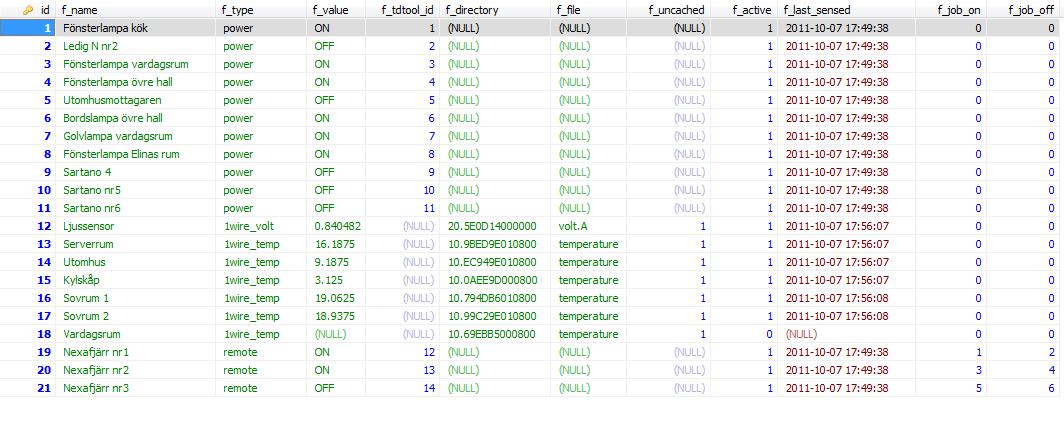The image size is (1064, 432).
Task: Click the f_last_sensed column header
Action: click(x=818, y=10)
